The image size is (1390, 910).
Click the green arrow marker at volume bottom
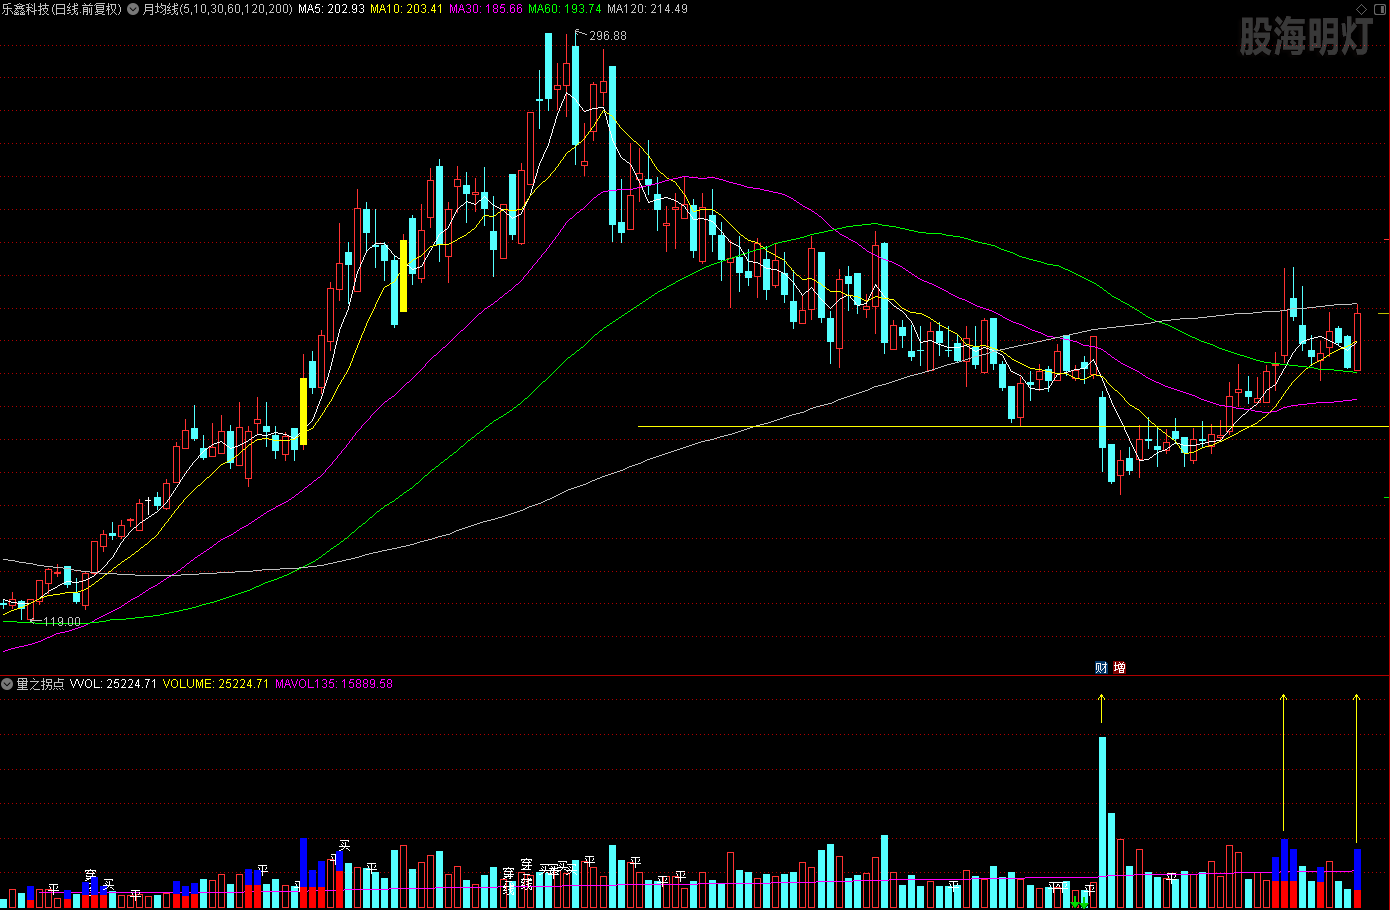1078,904
